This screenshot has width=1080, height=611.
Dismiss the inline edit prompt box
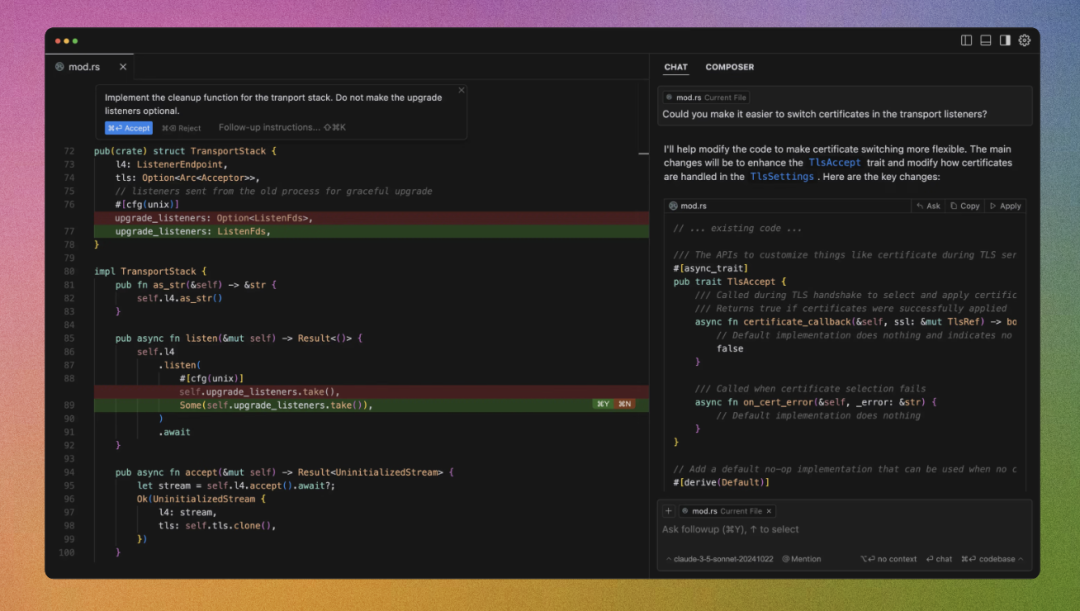pyautogui.click(x=461, y=90)
